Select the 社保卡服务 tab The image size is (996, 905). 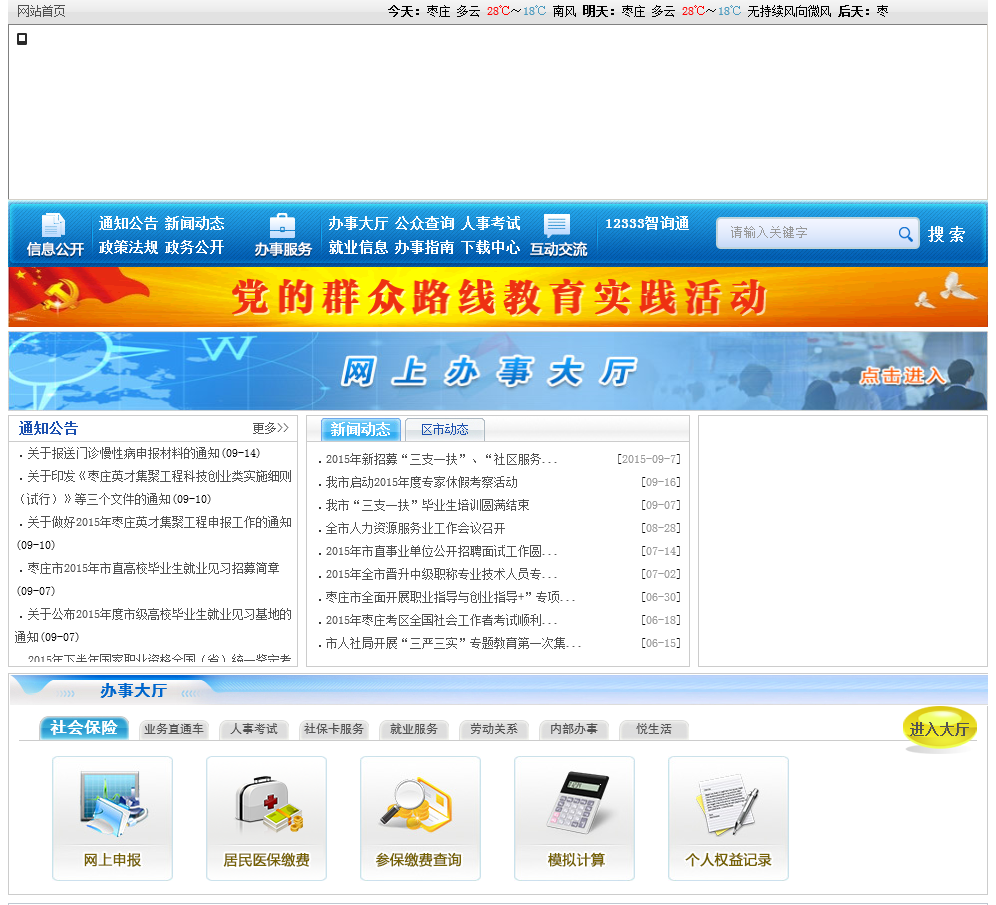(333, 729)
